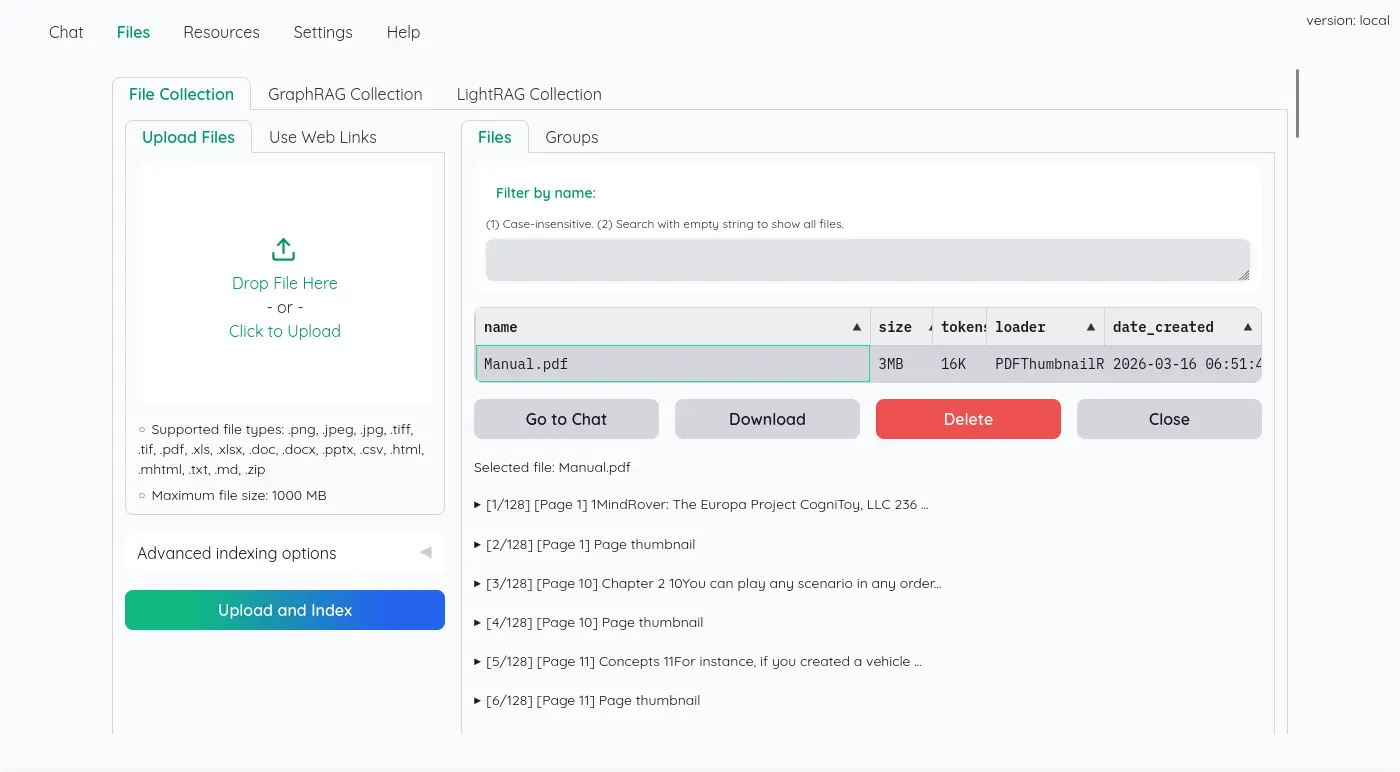Select the Use Web Links tab
Viewport: 1400px width, 772px height.
pos(322,137)
